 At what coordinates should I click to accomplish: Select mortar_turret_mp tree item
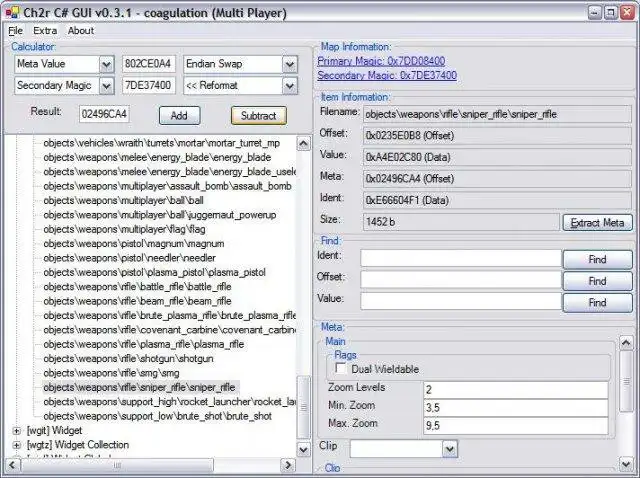pyautogui.click(x=162, y=143)
